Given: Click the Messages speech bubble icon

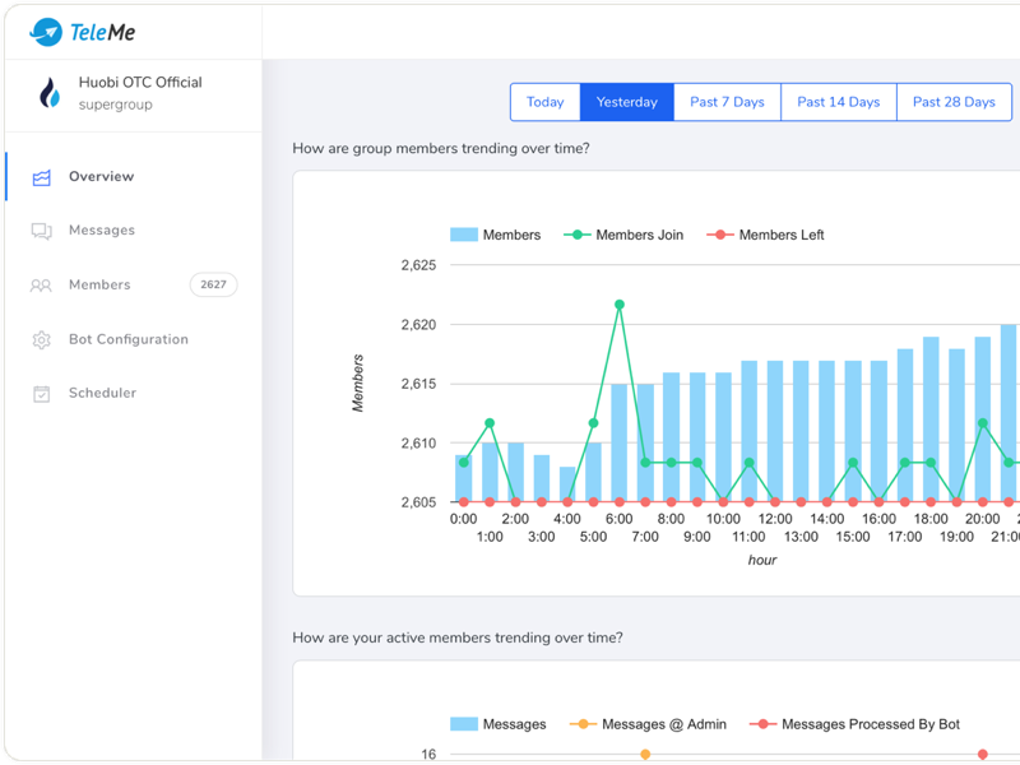Looking at the screenshot, I should [x=42, y=231].
